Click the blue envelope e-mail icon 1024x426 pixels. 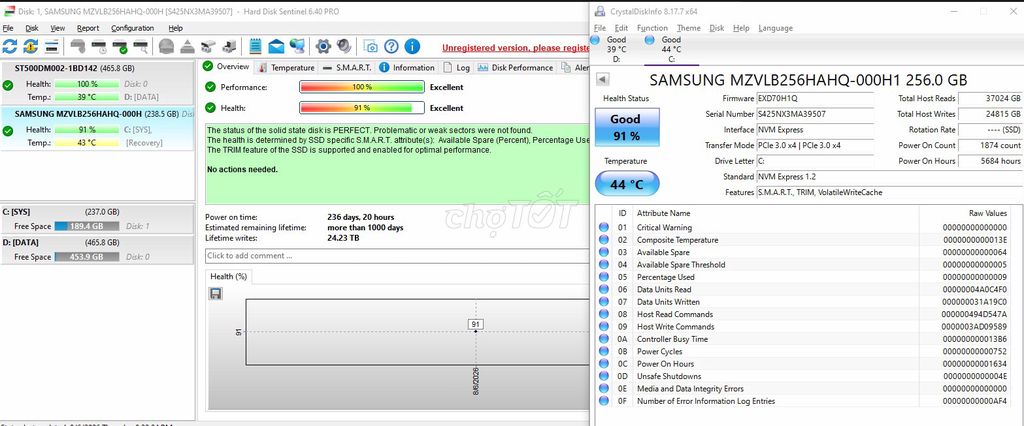click(x=276, y=46)
